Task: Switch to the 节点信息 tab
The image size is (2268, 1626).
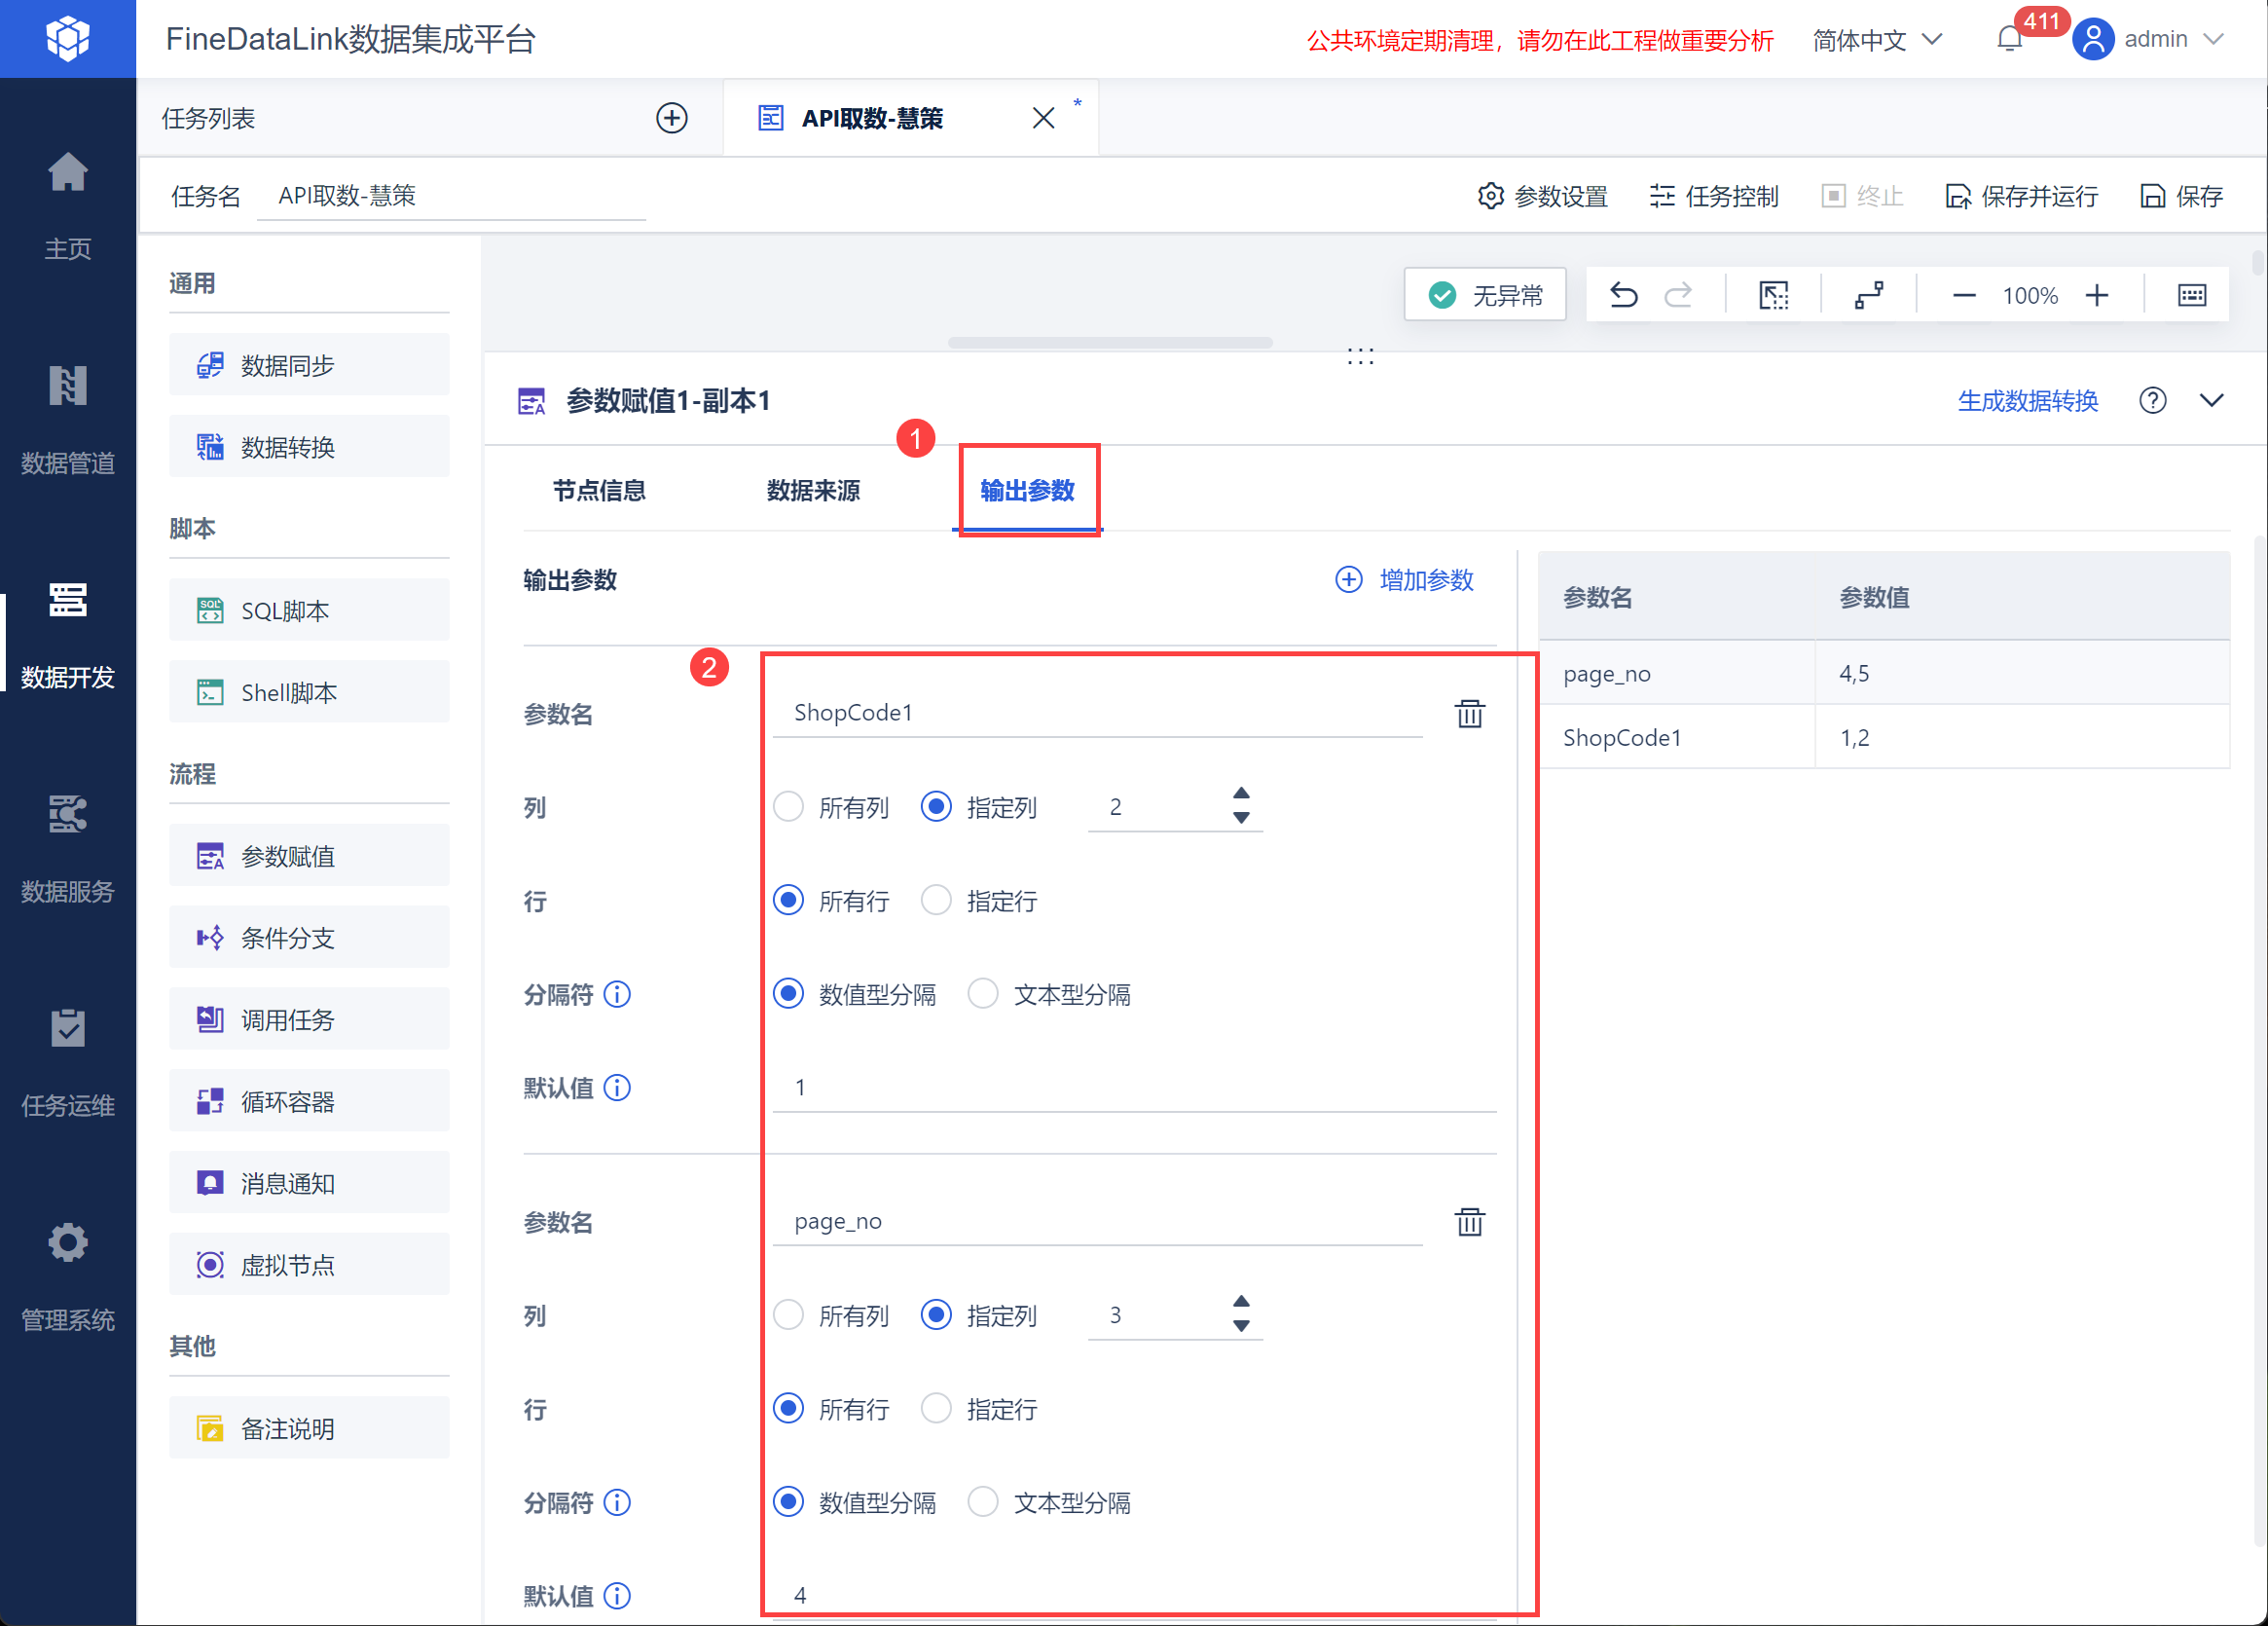Action: coord(599,490)
